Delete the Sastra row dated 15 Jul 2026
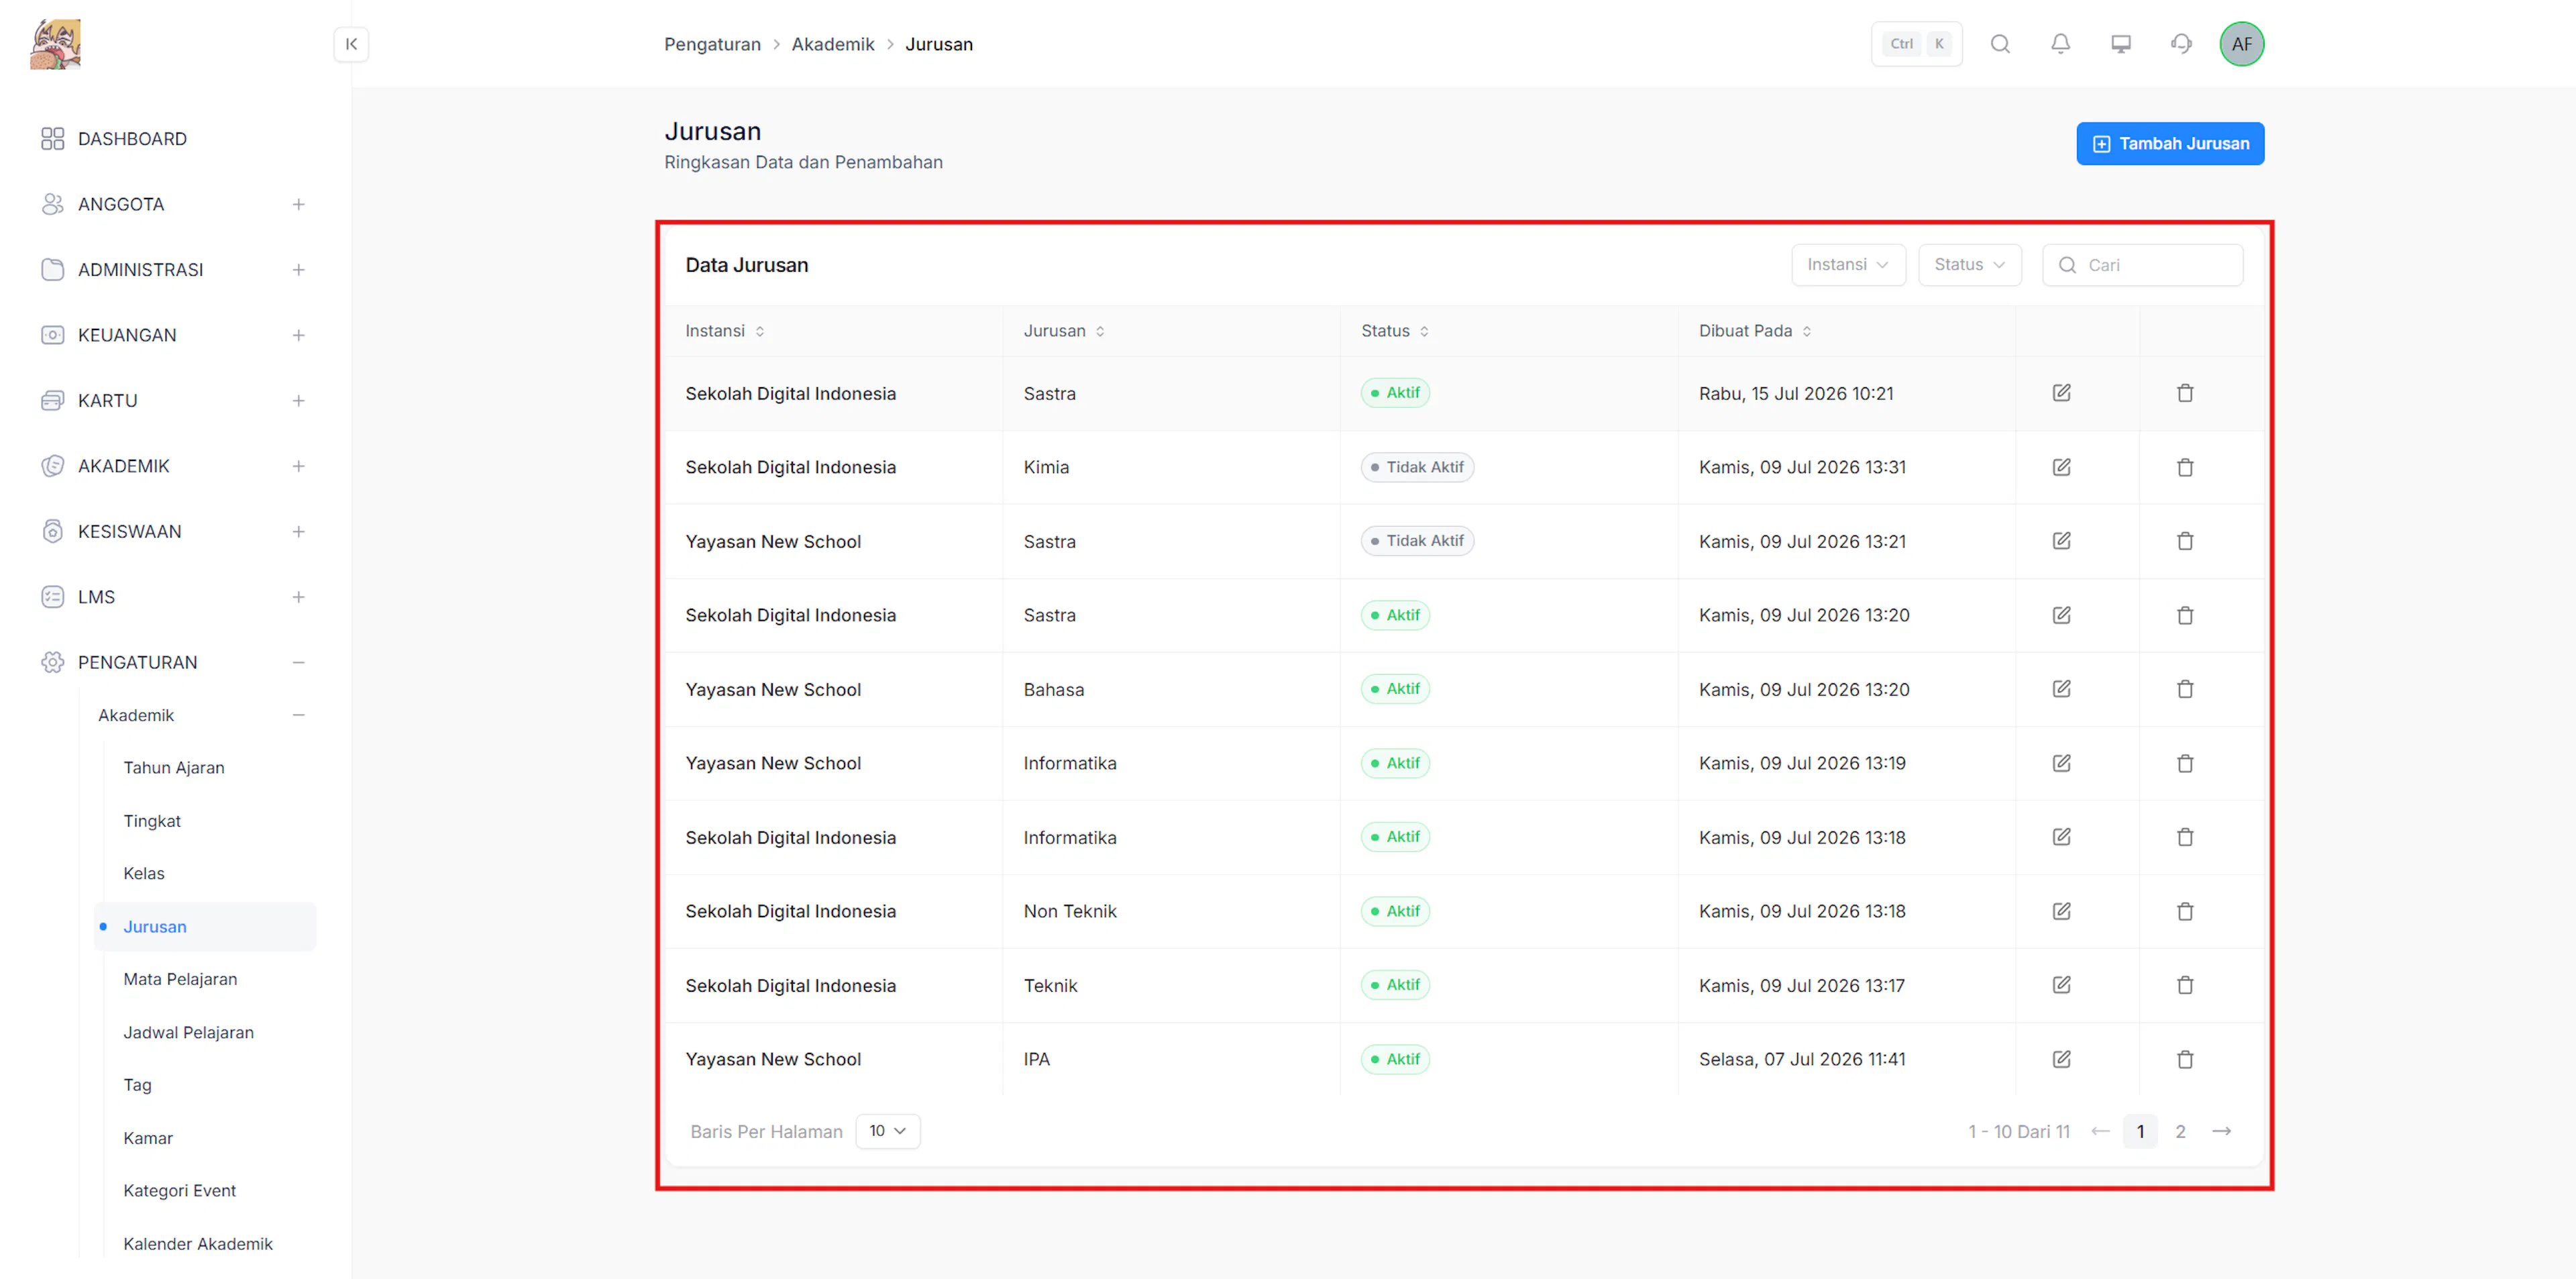The width and height of the screenshot is (2576, 1279). pyautogui.click(x=2185, y=393)
